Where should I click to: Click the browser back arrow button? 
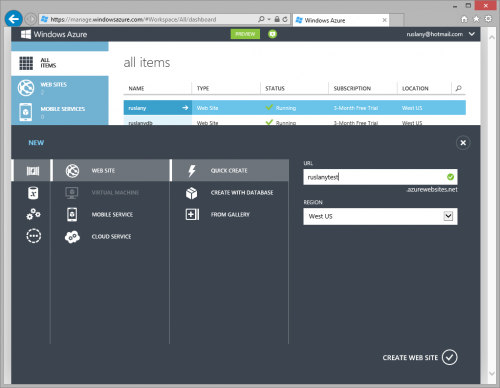(14, 19)
